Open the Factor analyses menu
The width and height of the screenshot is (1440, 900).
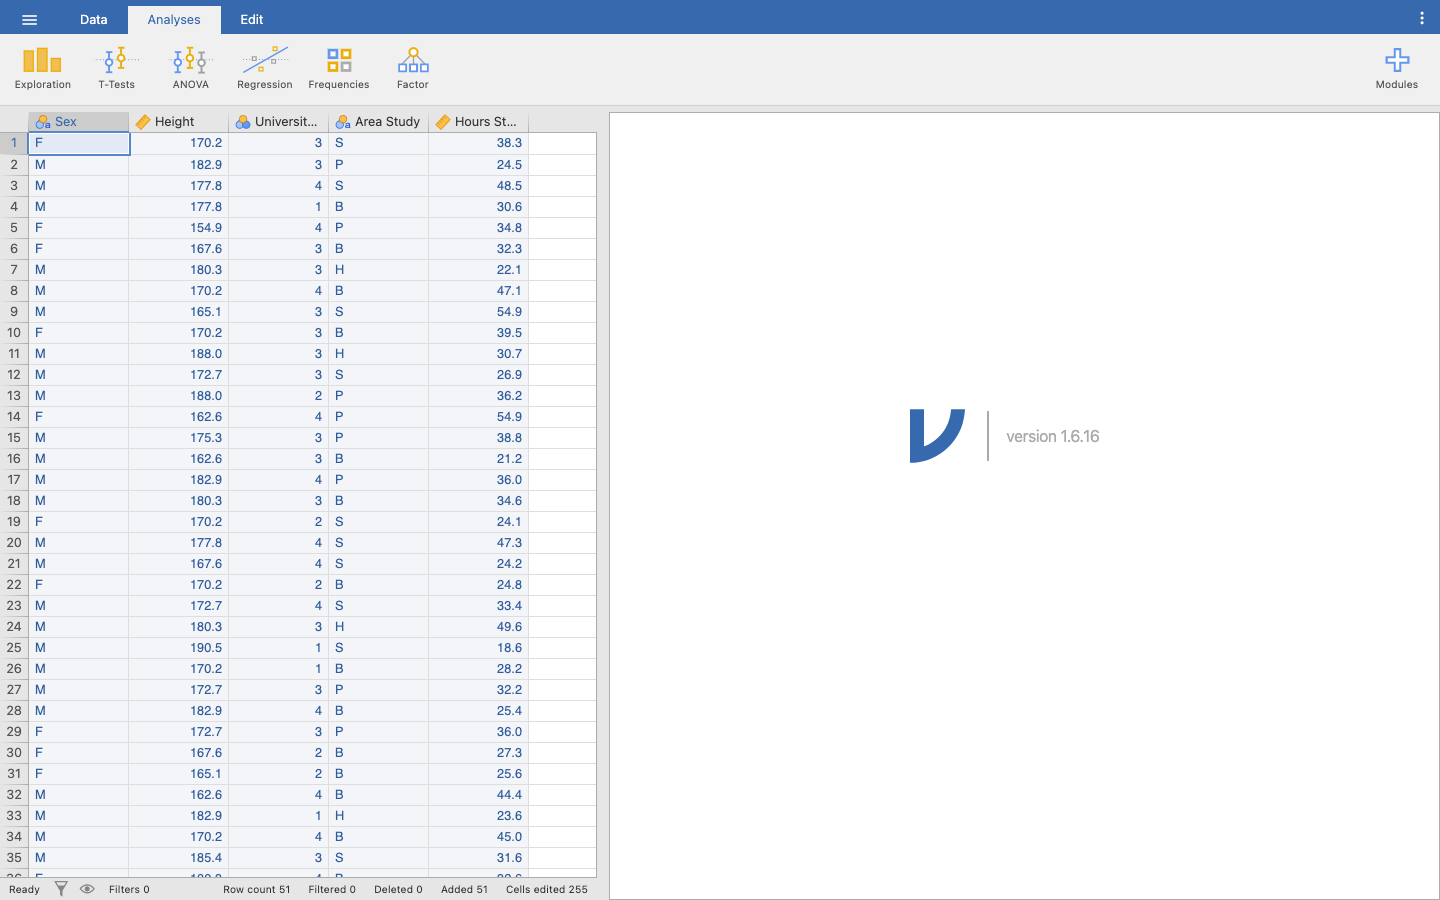click(413, 68)
